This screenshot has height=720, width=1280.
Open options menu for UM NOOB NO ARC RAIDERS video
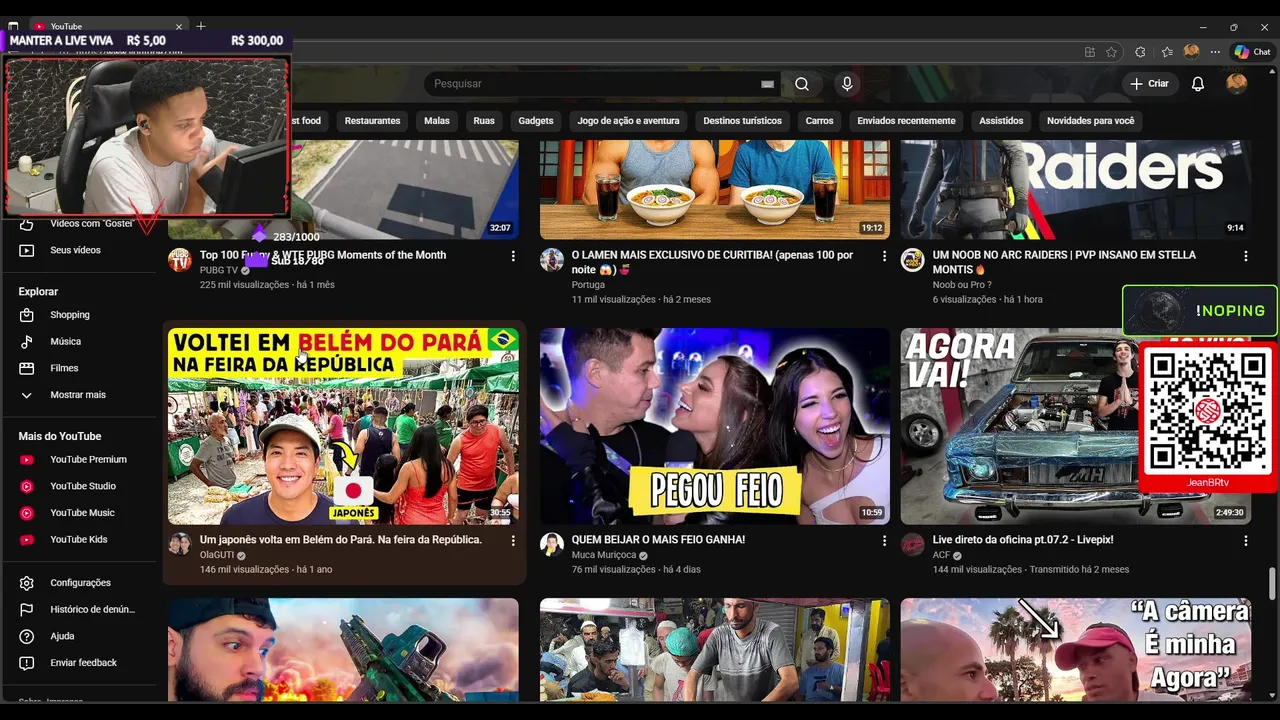(1246, 257)
